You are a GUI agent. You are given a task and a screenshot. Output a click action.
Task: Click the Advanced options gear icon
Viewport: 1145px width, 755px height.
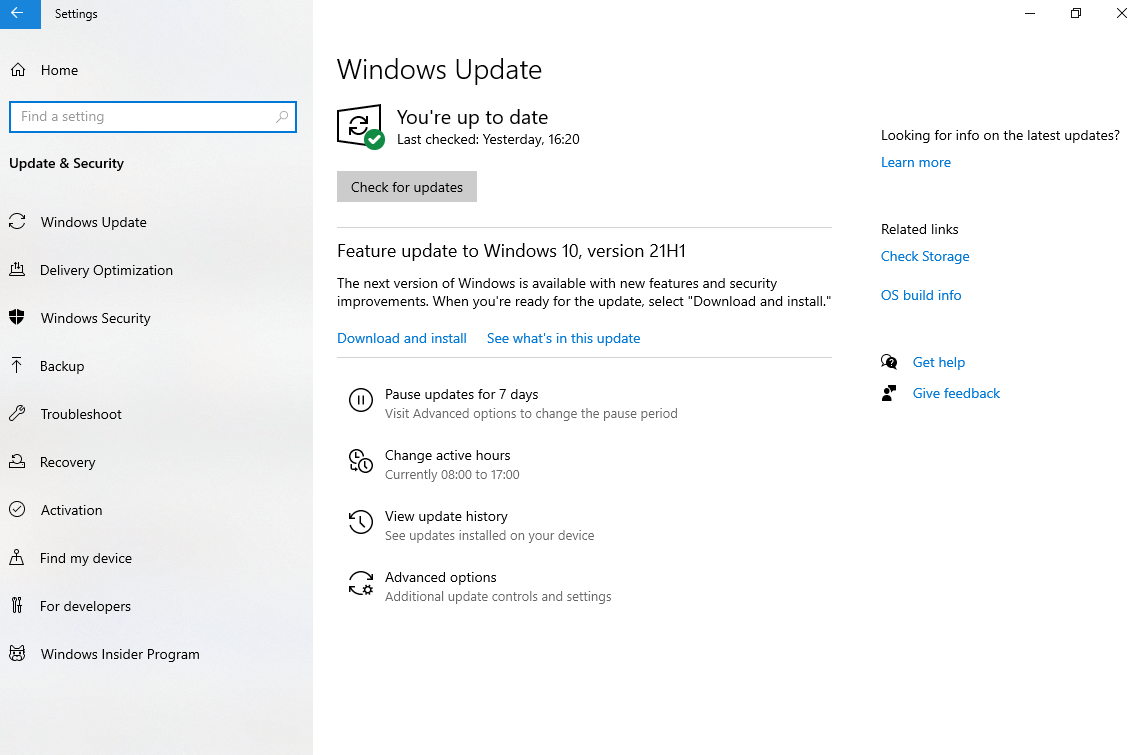(x=361, y=583)
